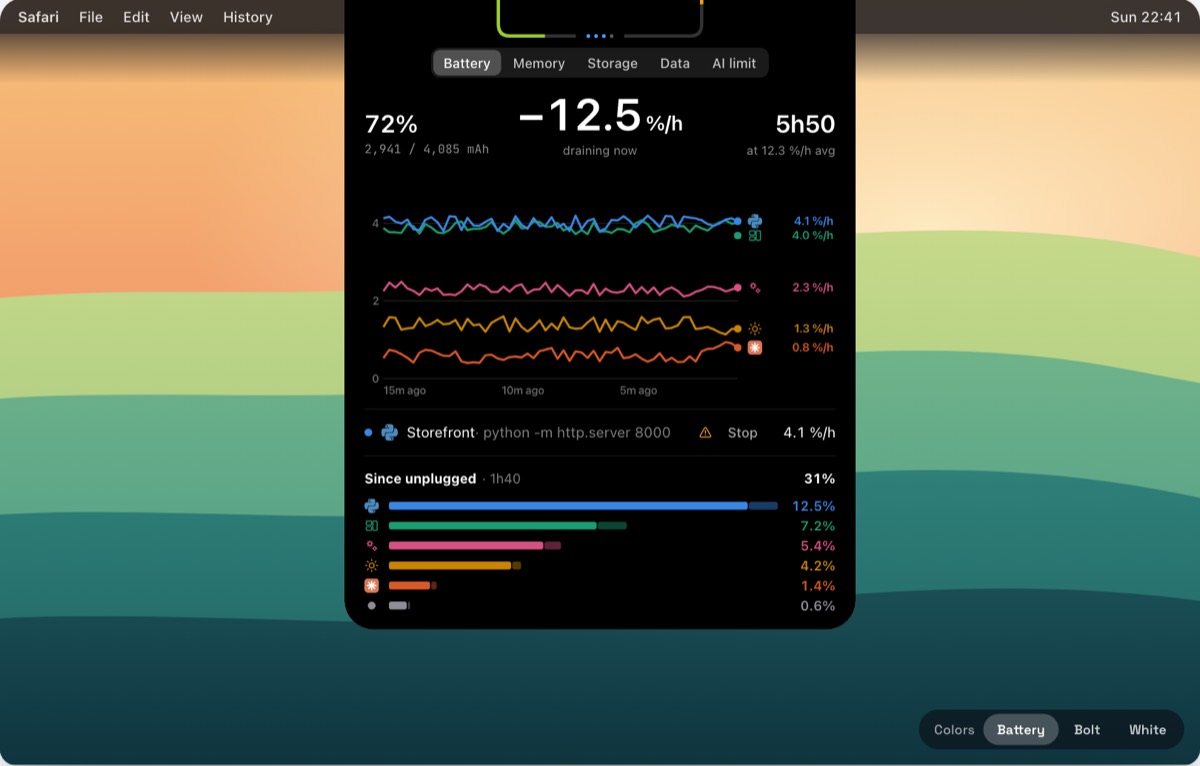The width and height of the screenshot is (1200, 766).
Task: Click the 5h50 remaining time
Action: [x=805, y=125]
